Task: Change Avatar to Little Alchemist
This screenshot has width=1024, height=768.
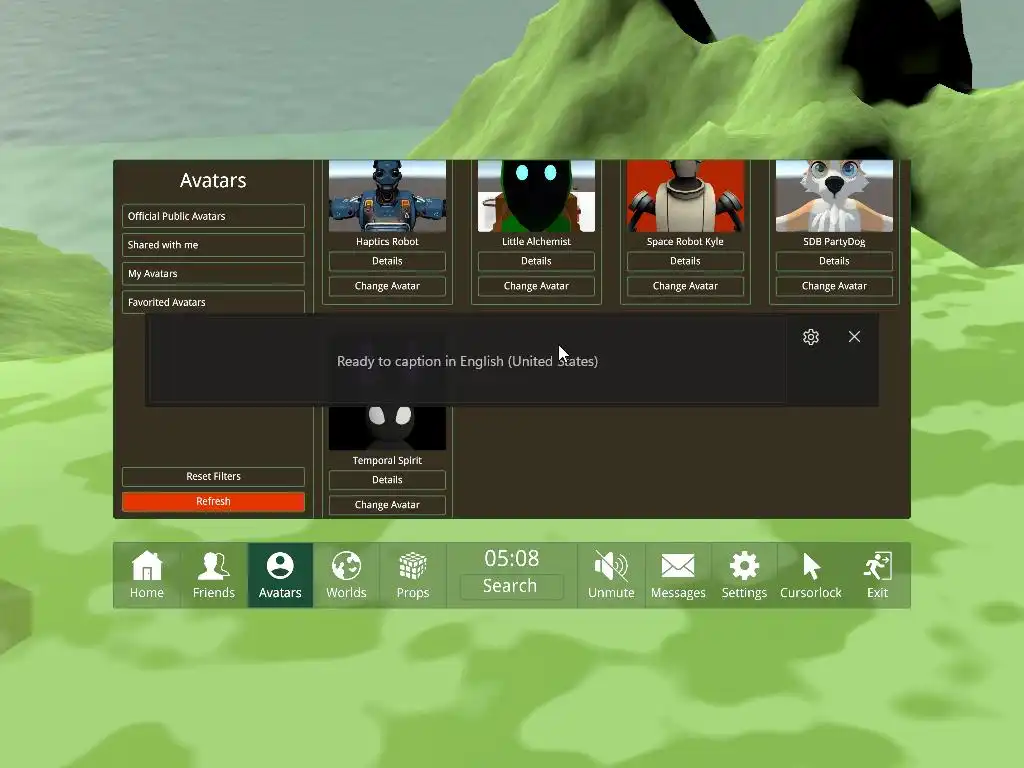Action: click(x=536, y=286)
